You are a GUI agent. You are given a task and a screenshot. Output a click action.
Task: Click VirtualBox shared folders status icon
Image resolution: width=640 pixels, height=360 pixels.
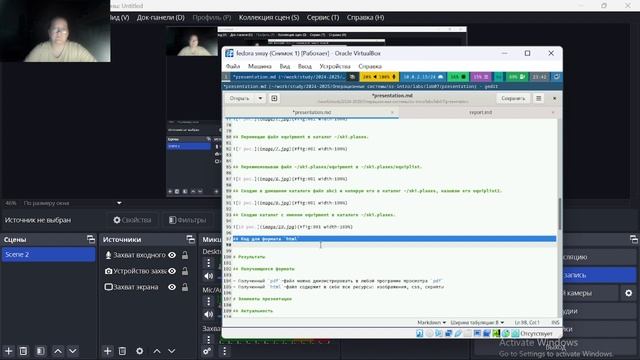pos(467,333)
